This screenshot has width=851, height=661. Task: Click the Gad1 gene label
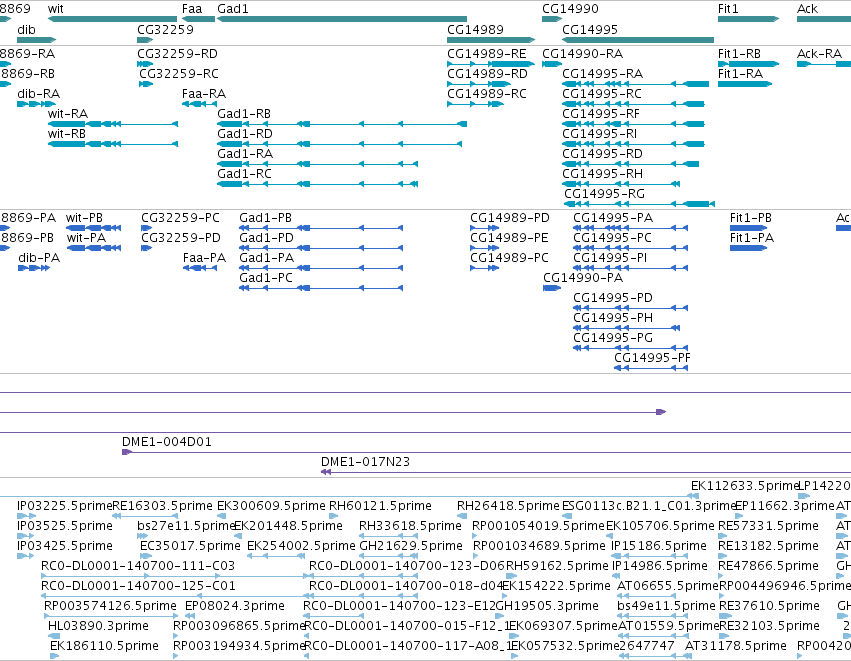coord(233,9)
